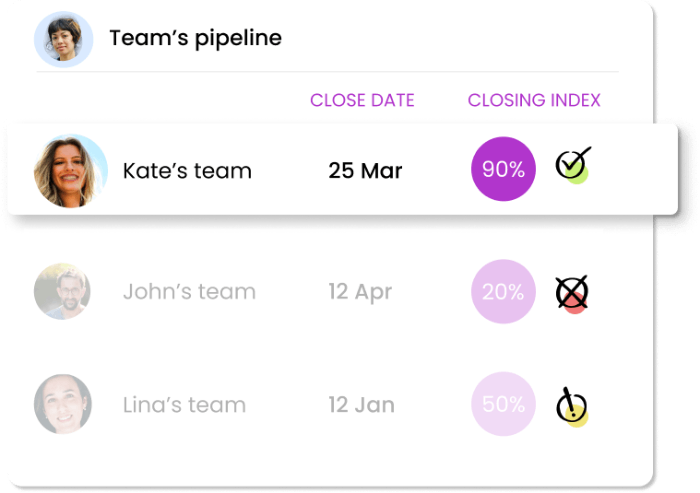Click Lina's profile photo
The image size is (700, 493).
(62, 404)
